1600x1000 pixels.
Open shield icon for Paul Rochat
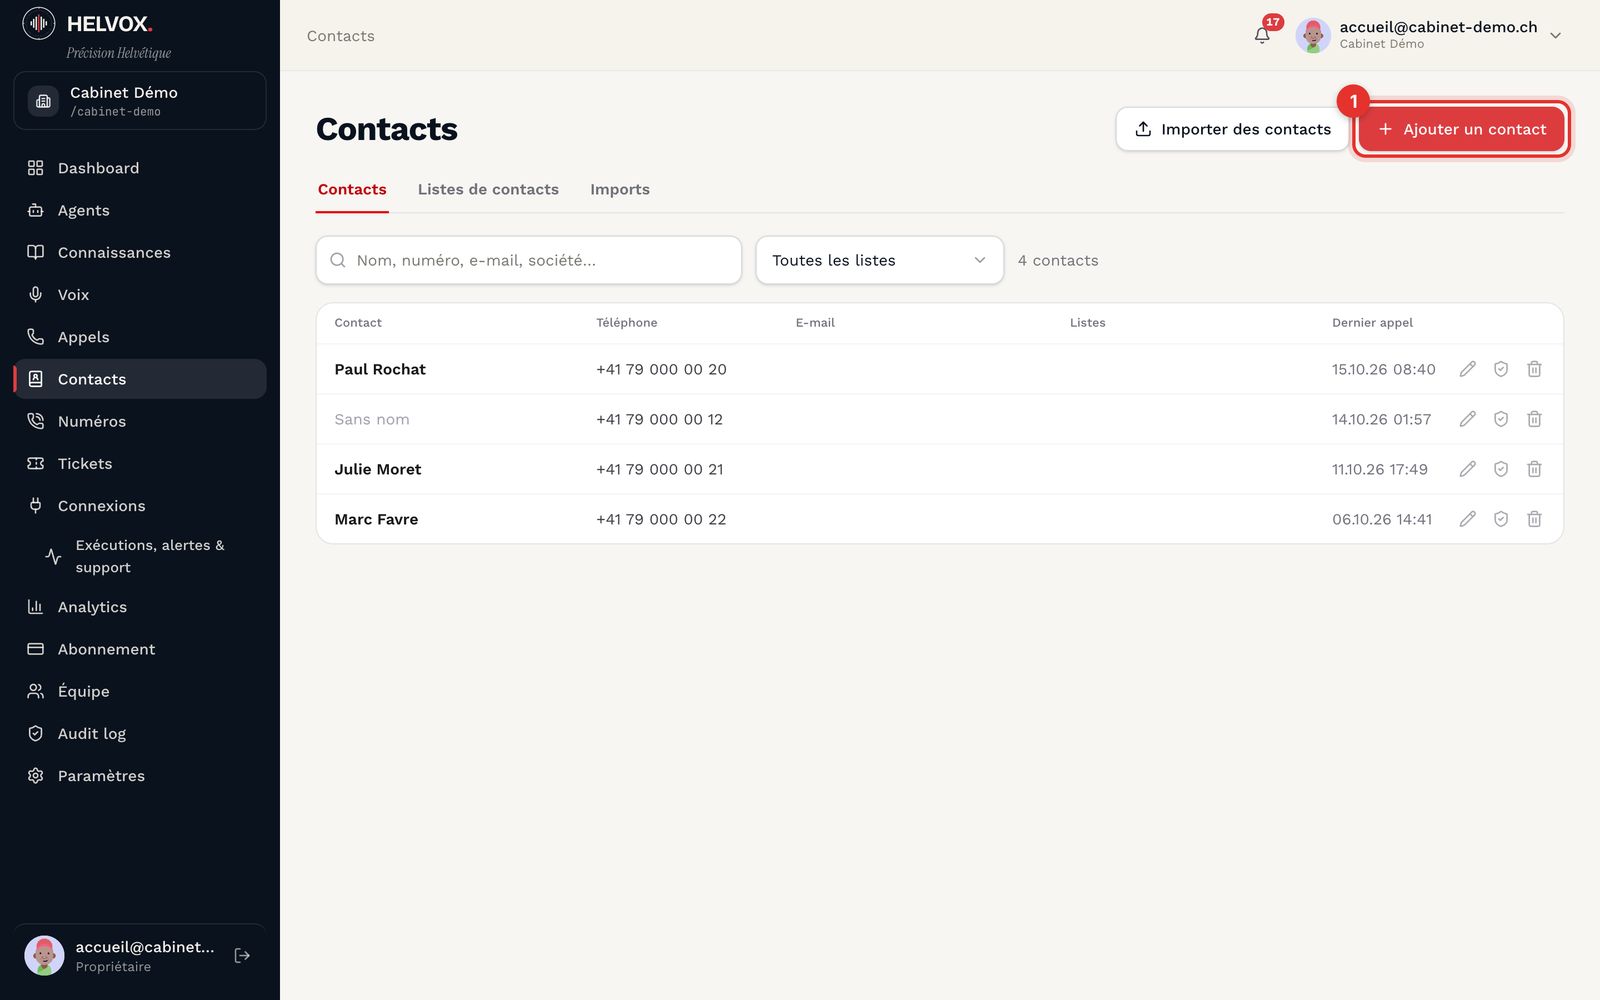point(1501,369)
